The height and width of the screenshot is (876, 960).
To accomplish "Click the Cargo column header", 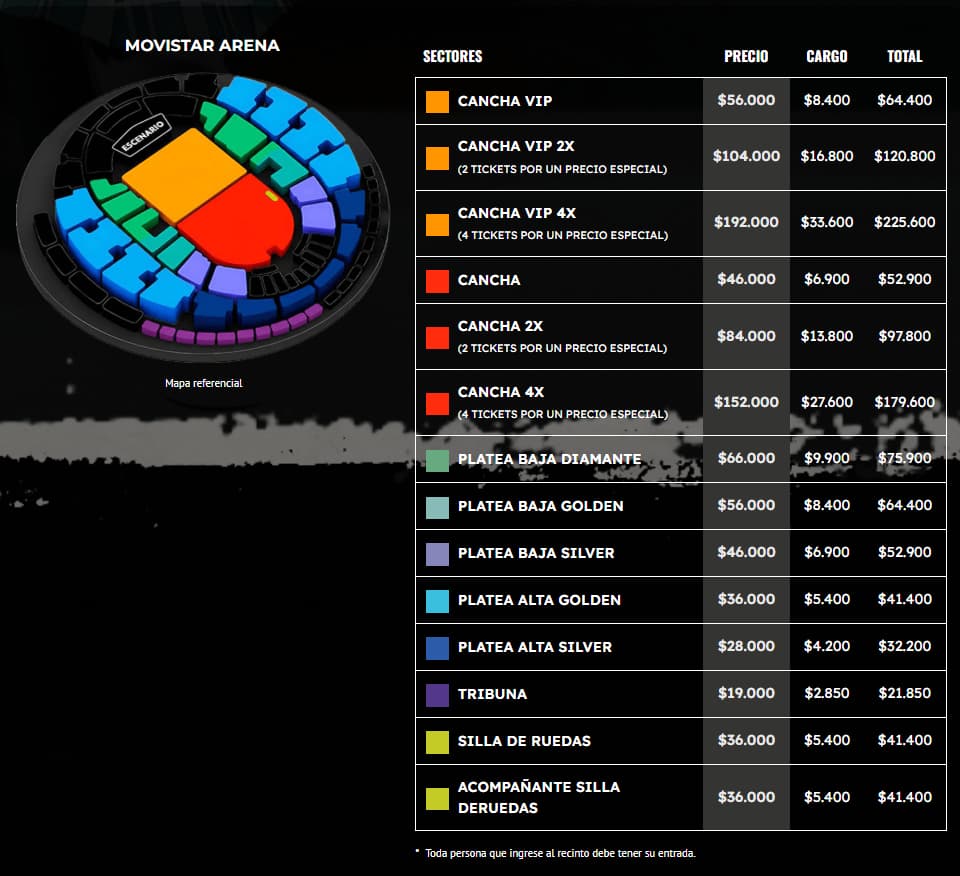I will (827, 57).
